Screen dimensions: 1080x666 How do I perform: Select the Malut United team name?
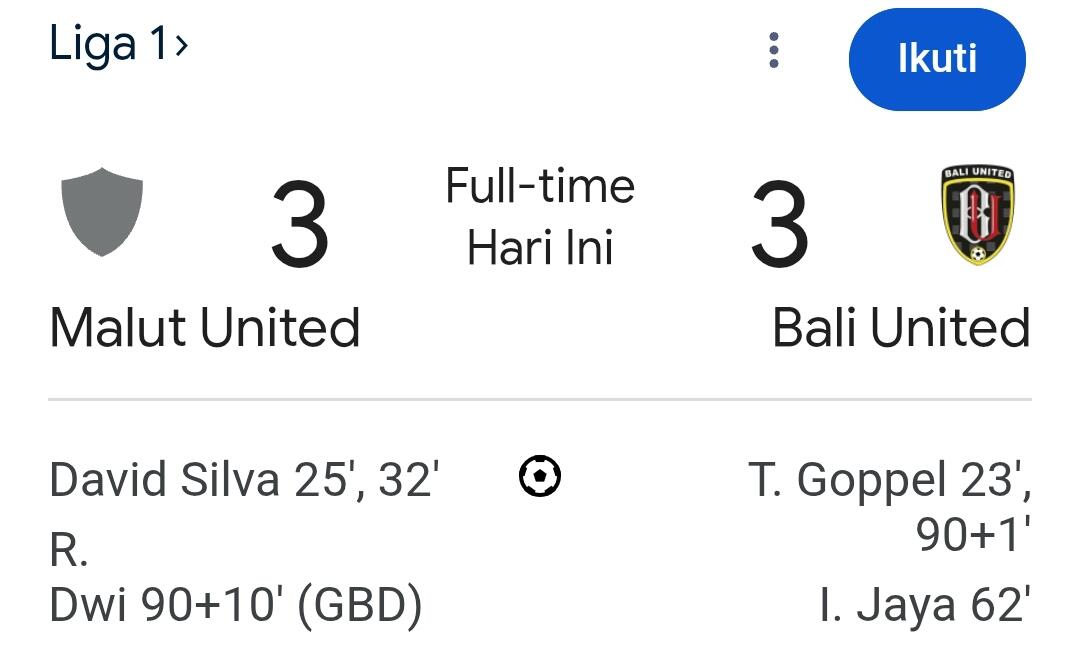coord(205,328)
